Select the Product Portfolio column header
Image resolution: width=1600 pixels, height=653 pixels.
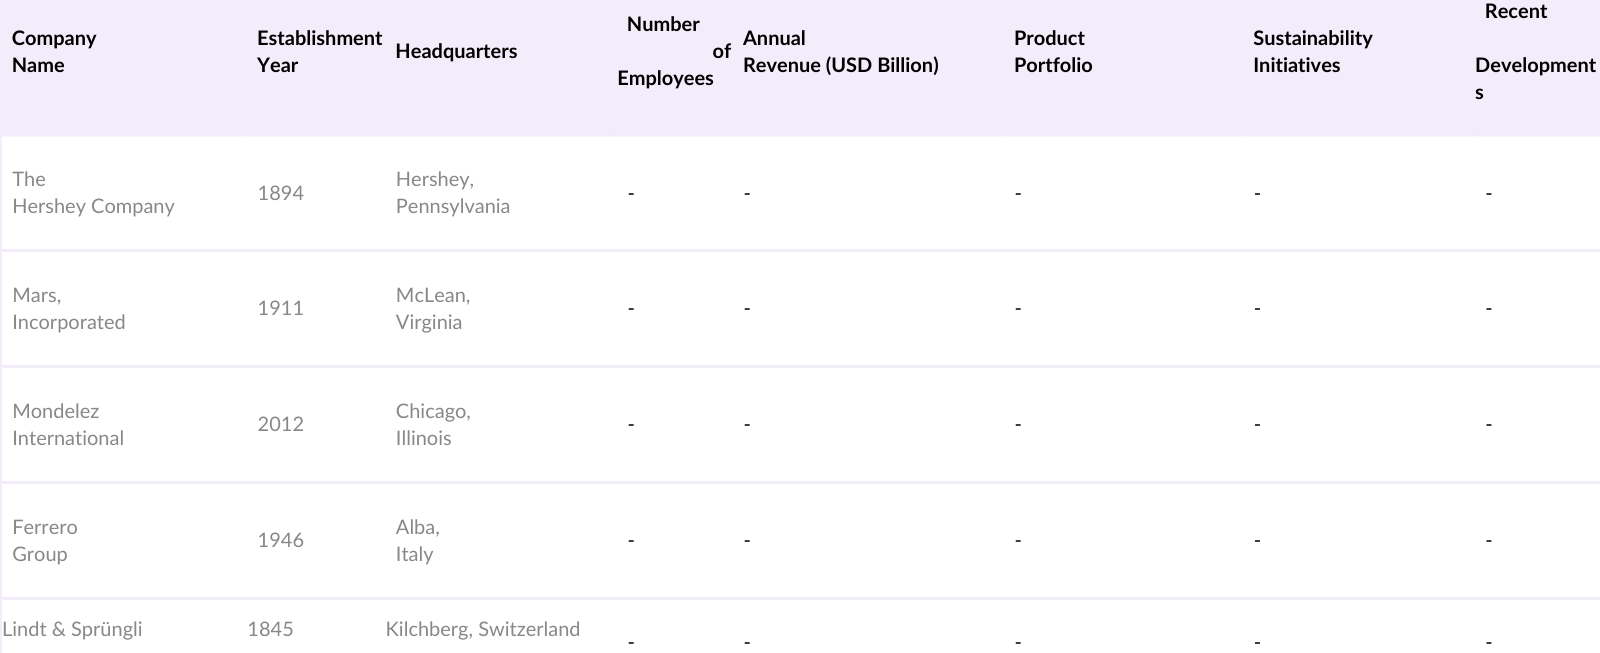pos(1052,52)
